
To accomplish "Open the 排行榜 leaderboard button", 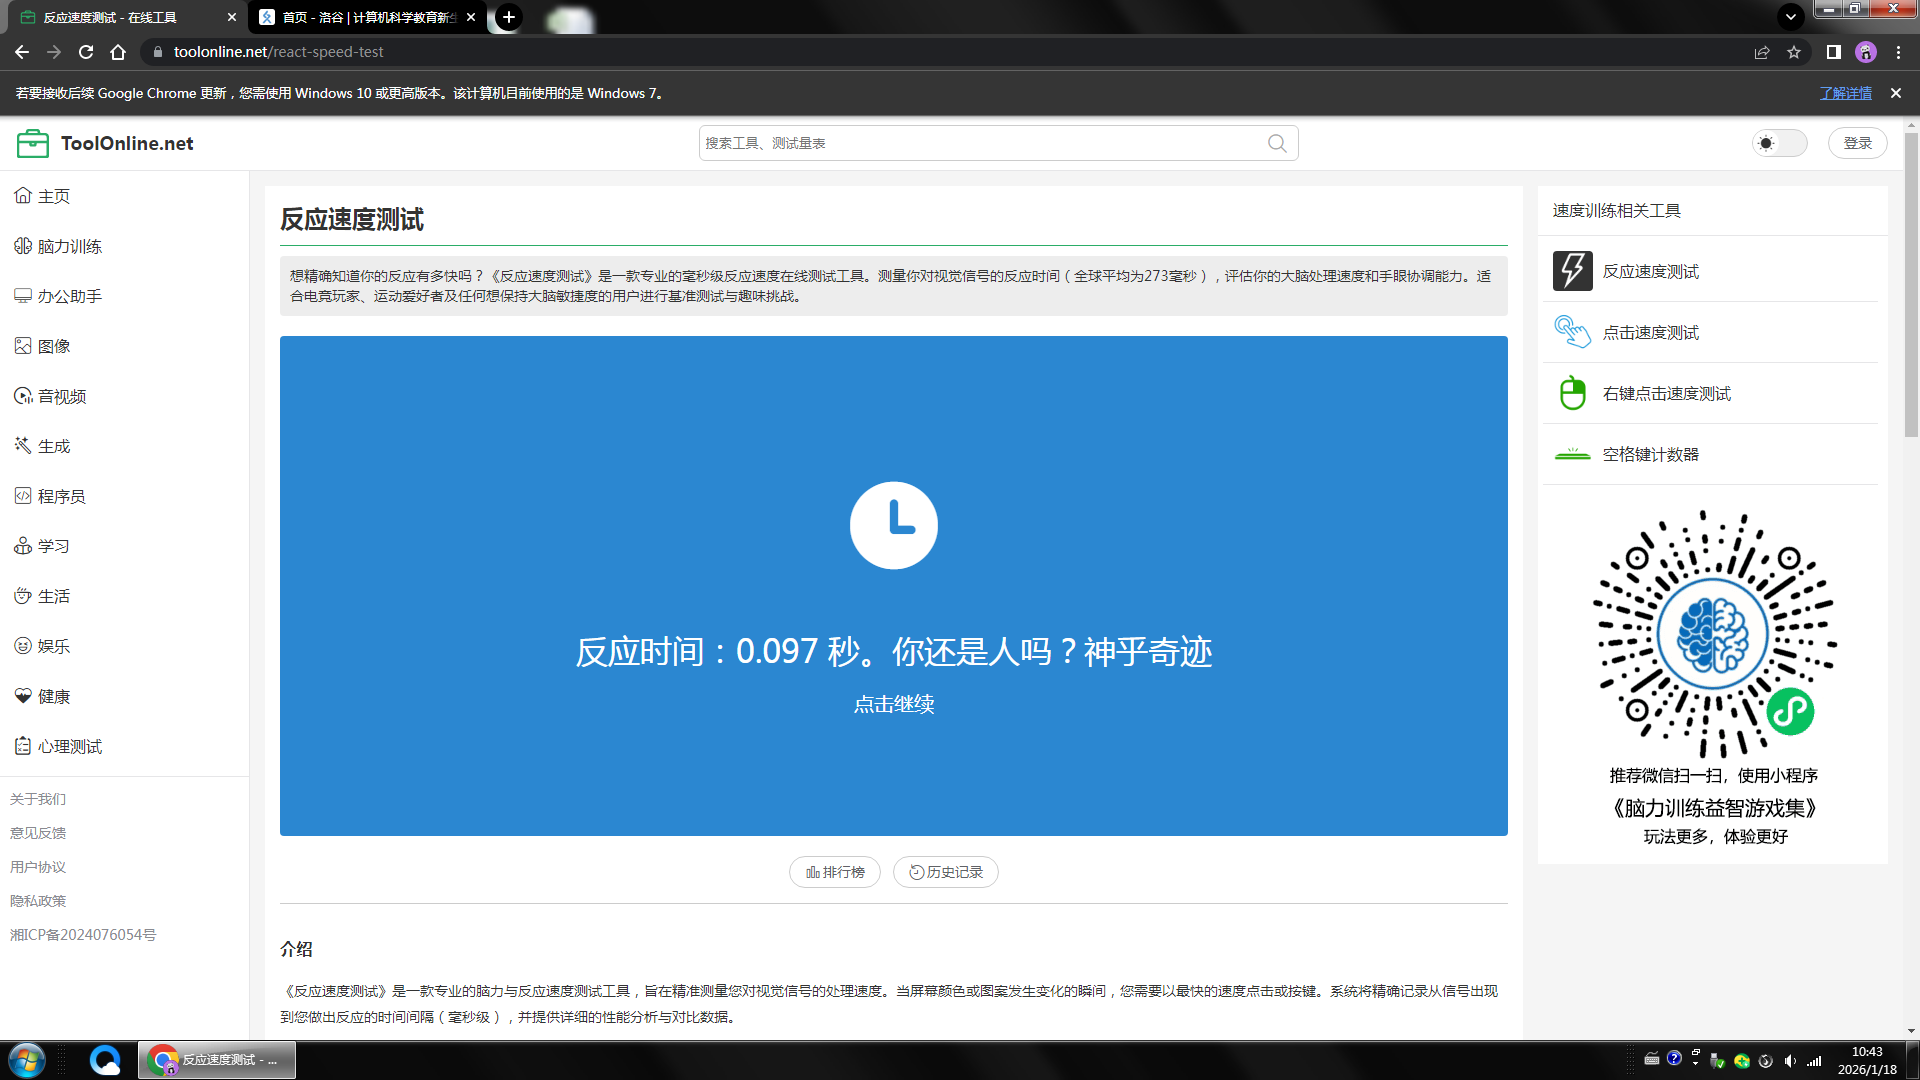I will [x=835, y=872].
